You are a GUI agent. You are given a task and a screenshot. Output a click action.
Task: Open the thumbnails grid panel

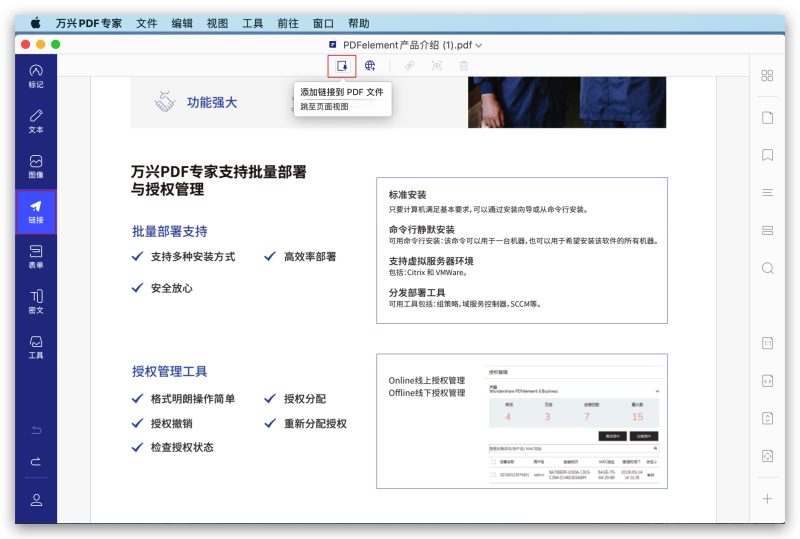click(767, 76)
